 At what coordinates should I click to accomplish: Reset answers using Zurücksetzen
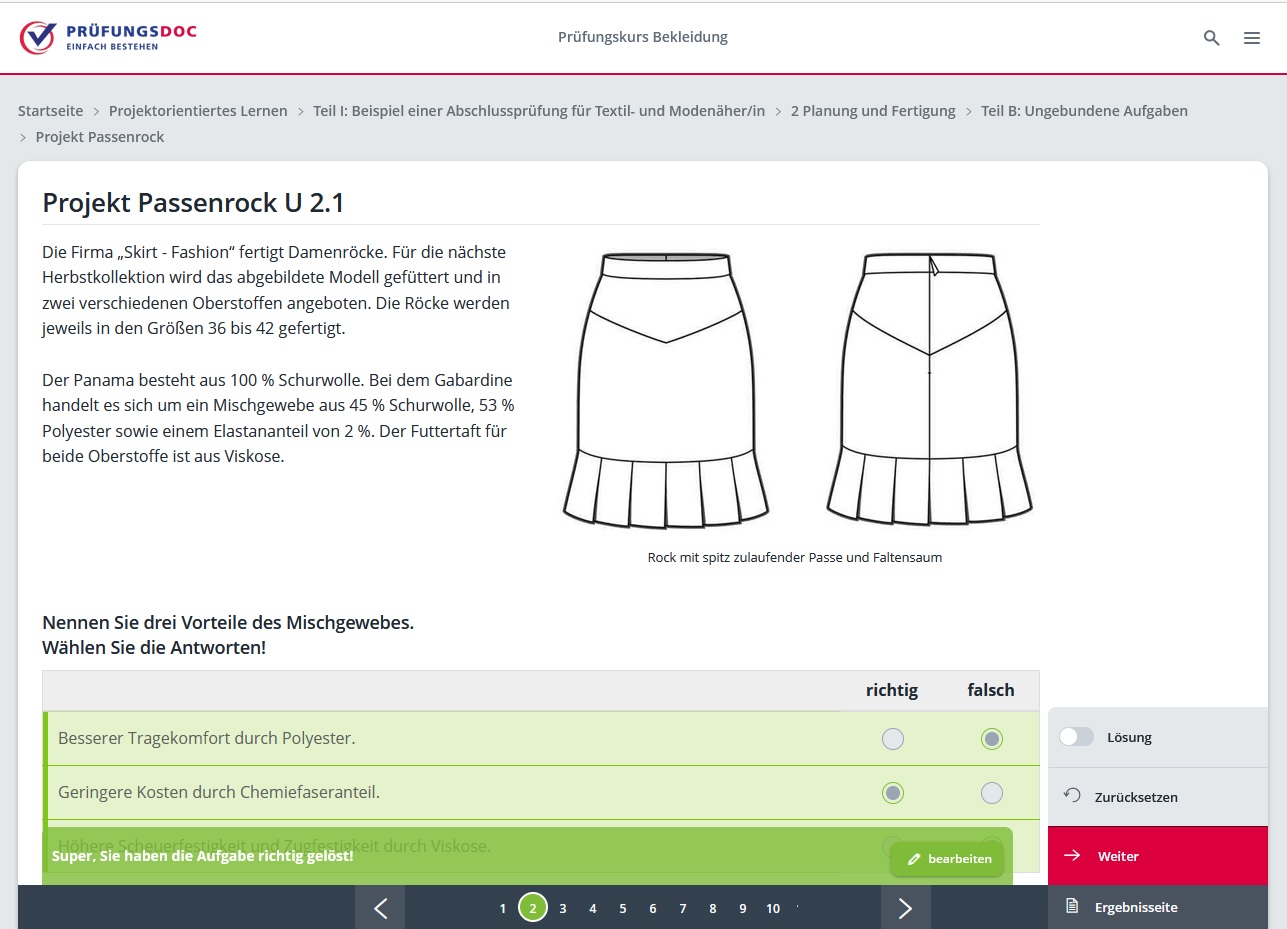point(1134,797)
